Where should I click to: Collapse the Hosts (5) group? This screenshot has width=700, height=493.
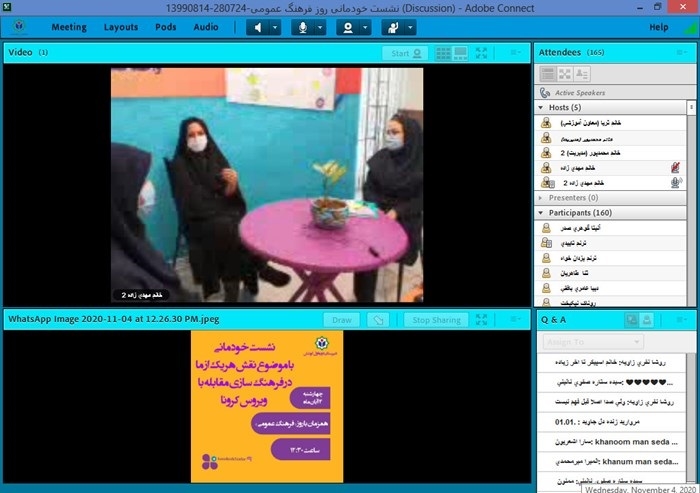(x=542, y=107)
